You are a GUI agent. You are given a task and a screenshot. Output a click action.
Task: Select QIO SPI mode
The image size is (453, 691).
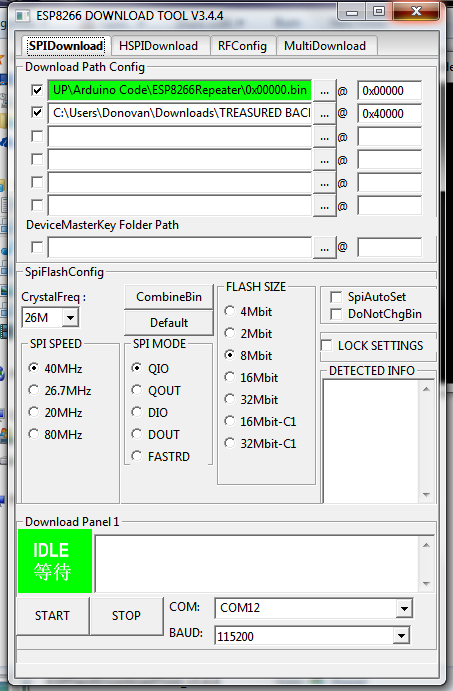point(151,368)
